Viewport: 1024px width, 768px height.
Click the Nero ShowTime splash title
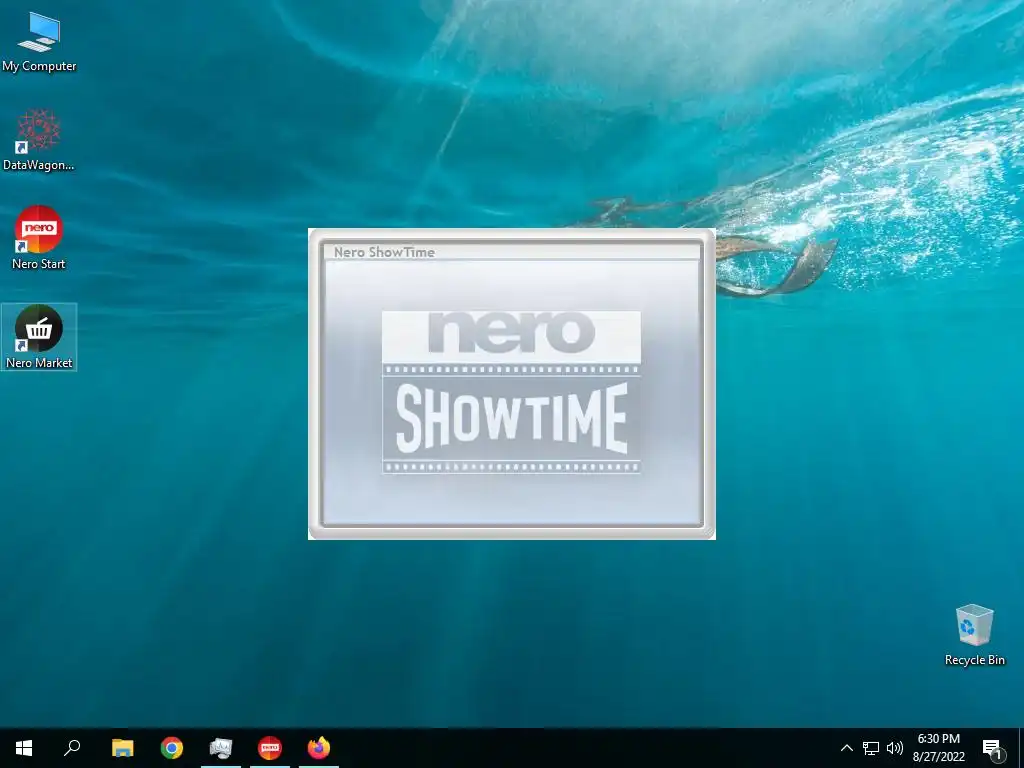[384, 252]
